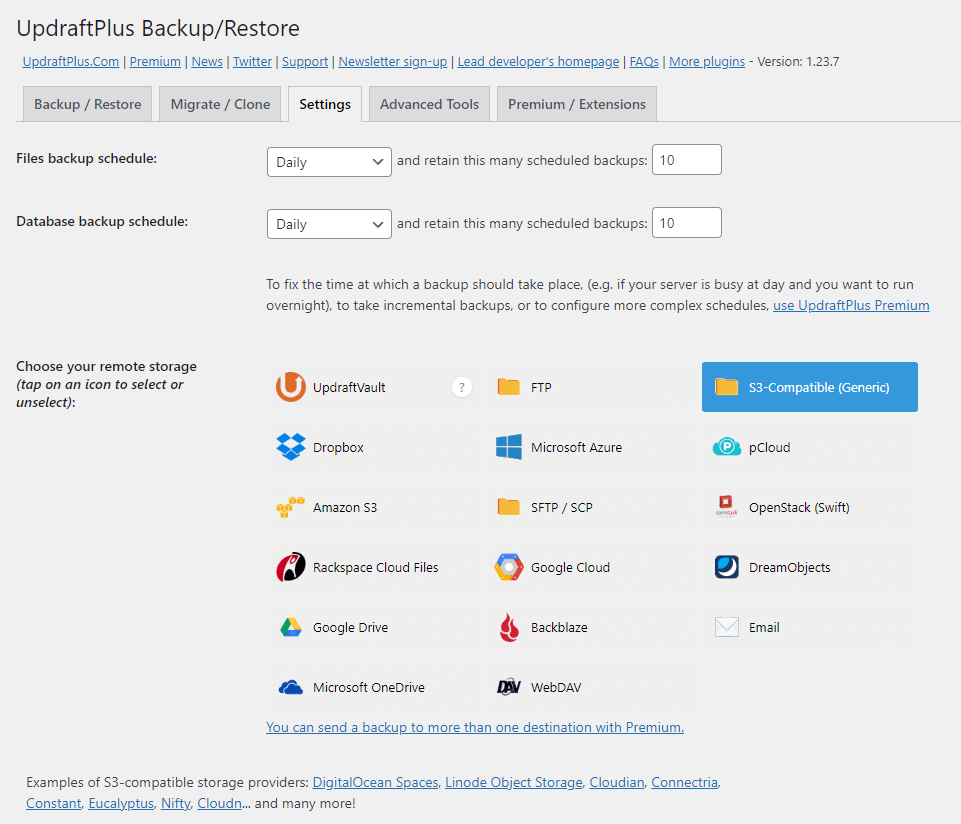This screenshot has width=961, height=824.
Task: Open the Migrate / Clone tab
Action: (220, 104)
